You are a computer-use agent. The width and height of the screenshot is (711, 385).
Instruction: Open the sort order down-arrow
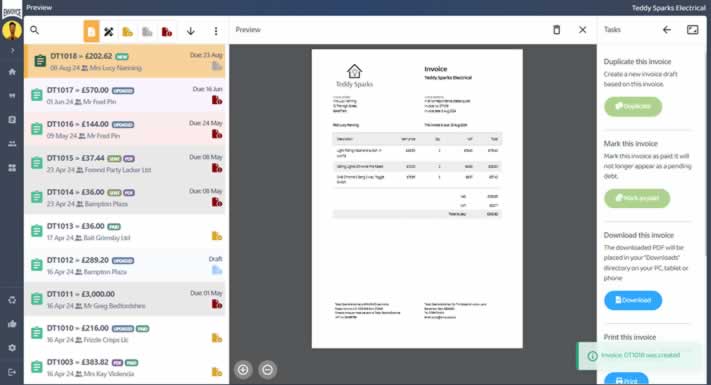tap(191, 31)
